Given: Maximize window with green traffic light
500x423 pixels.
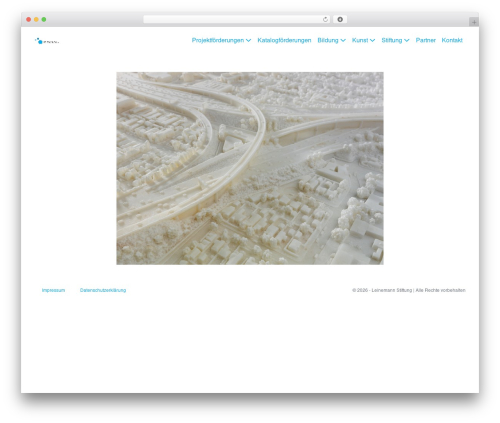Looking at the screenshot, I should click(44, 19).
